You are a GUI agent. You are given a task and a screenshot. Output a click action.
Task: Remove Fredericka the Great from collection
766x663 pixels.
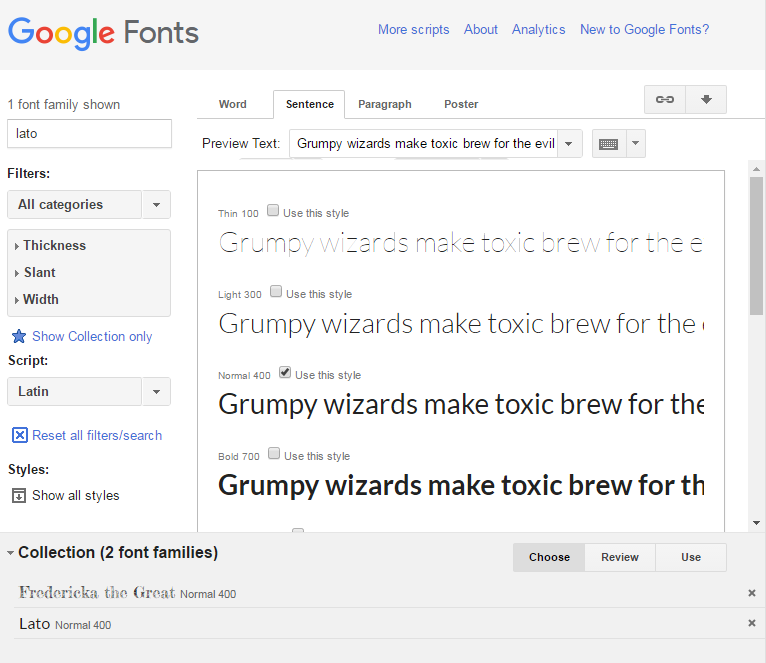coord(752,593)
